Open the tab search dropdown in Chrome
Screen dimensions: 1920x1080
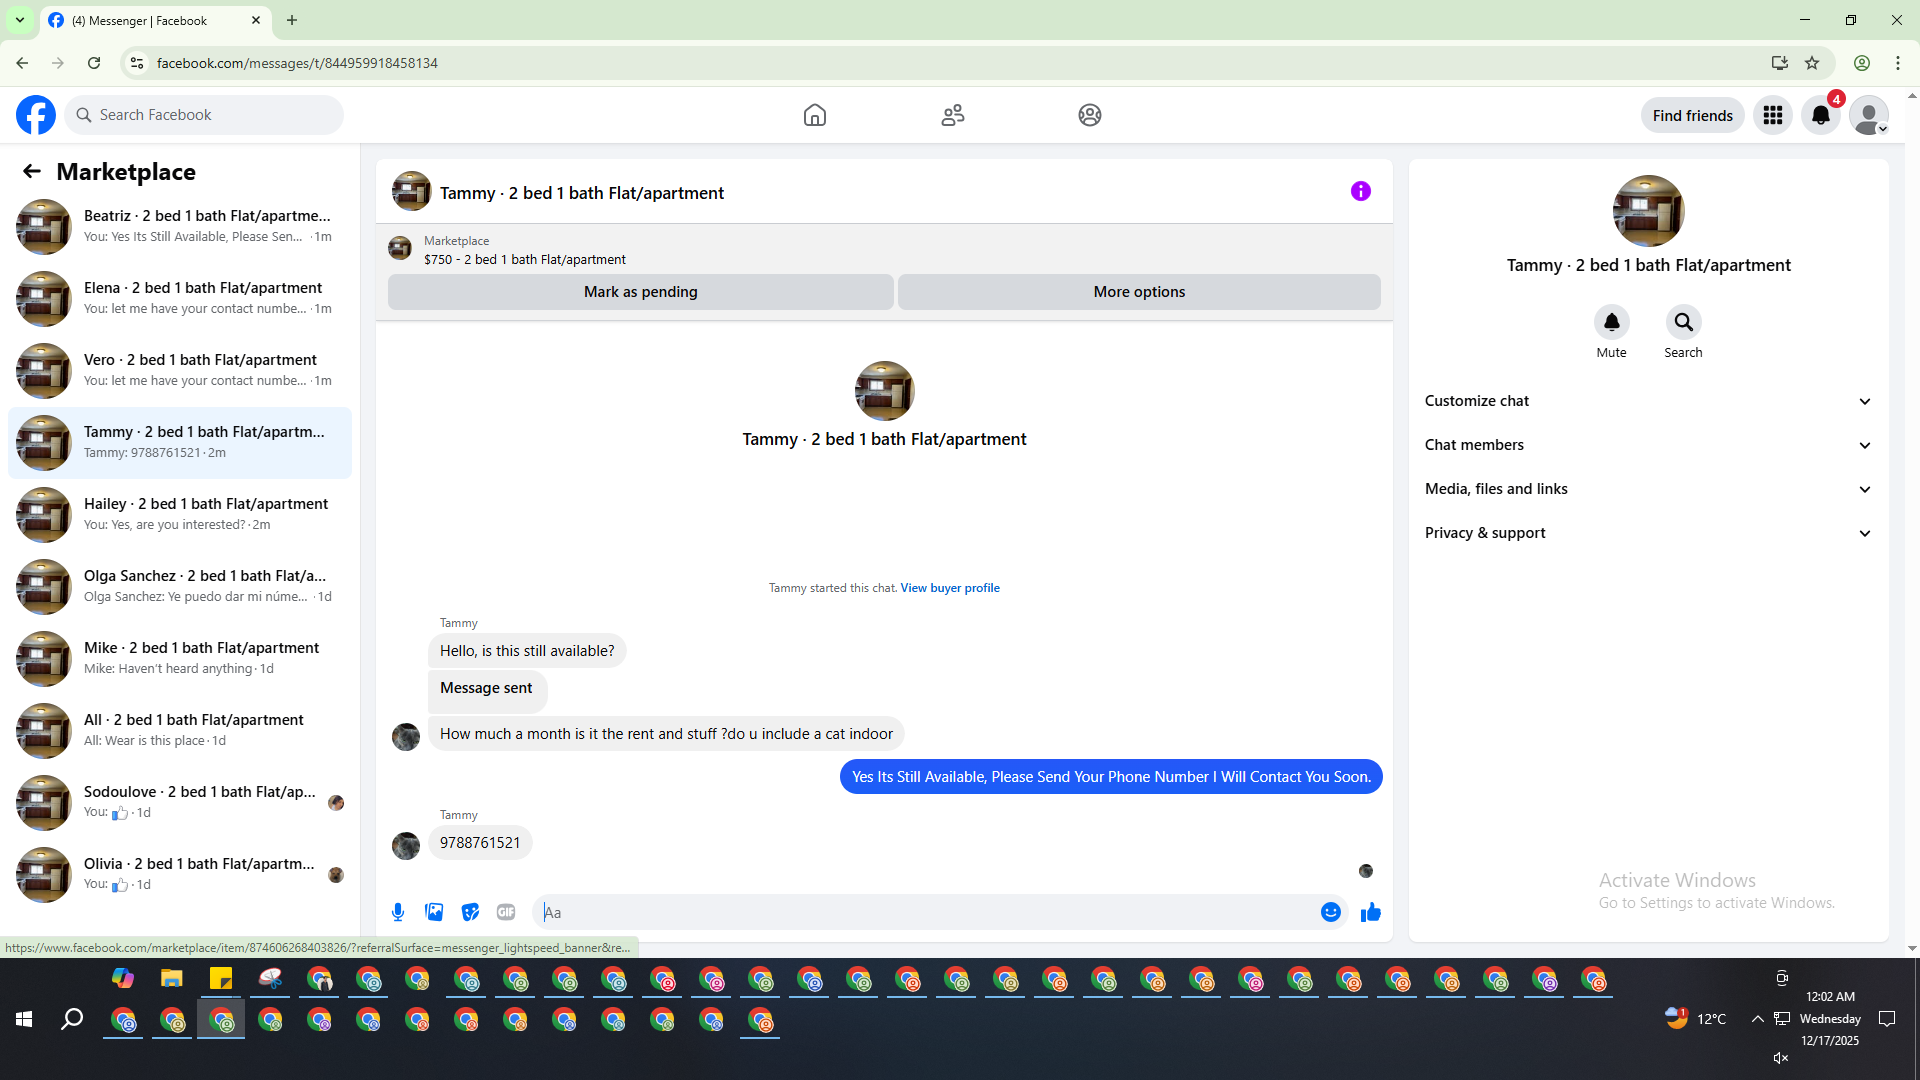(x=20, y=20)
